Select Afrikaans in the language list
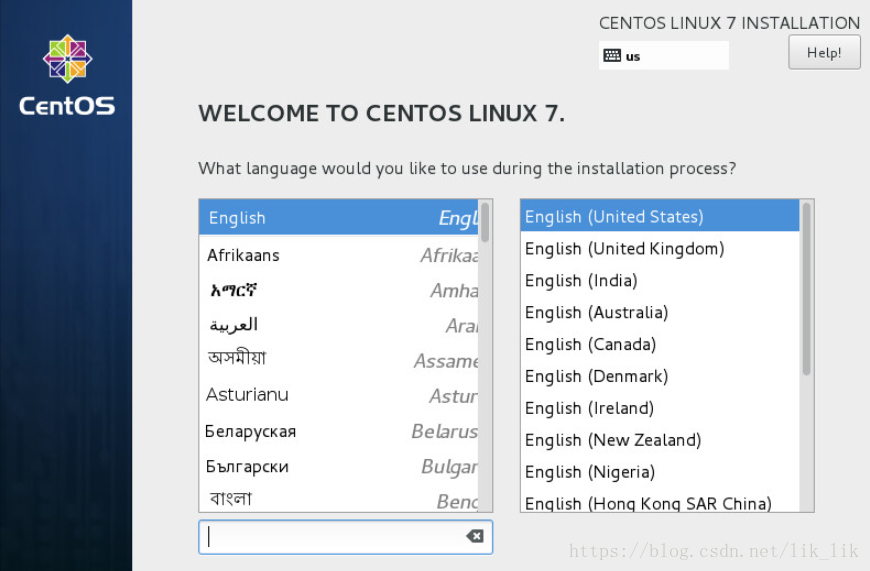The width and height of the screenshot is (870, 571). coord(338,255)
